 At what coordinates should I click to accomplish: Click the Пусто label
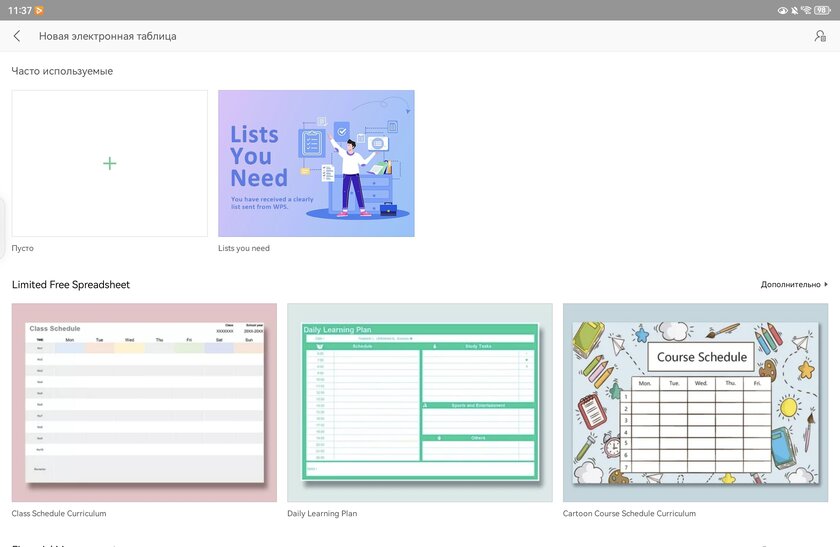22,248
